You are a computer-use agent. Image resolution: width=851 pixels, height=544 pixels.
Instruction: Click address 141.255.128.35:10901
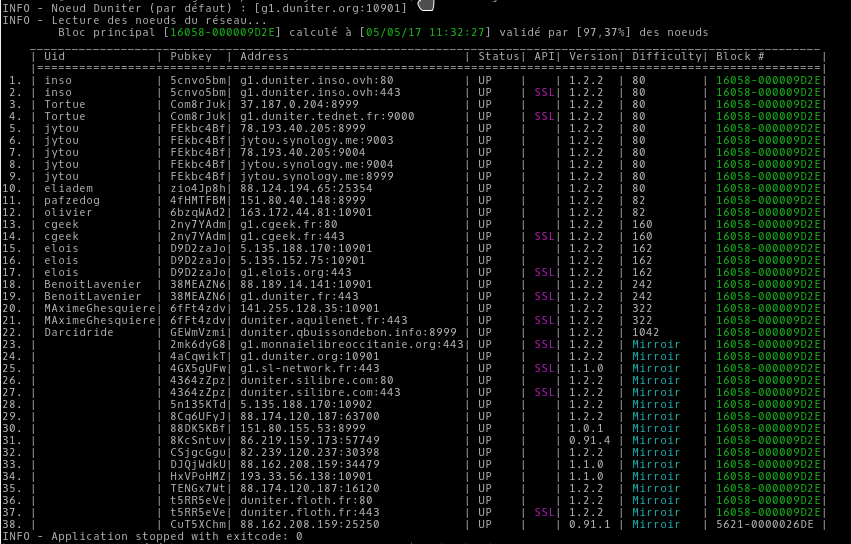(310, 308)
